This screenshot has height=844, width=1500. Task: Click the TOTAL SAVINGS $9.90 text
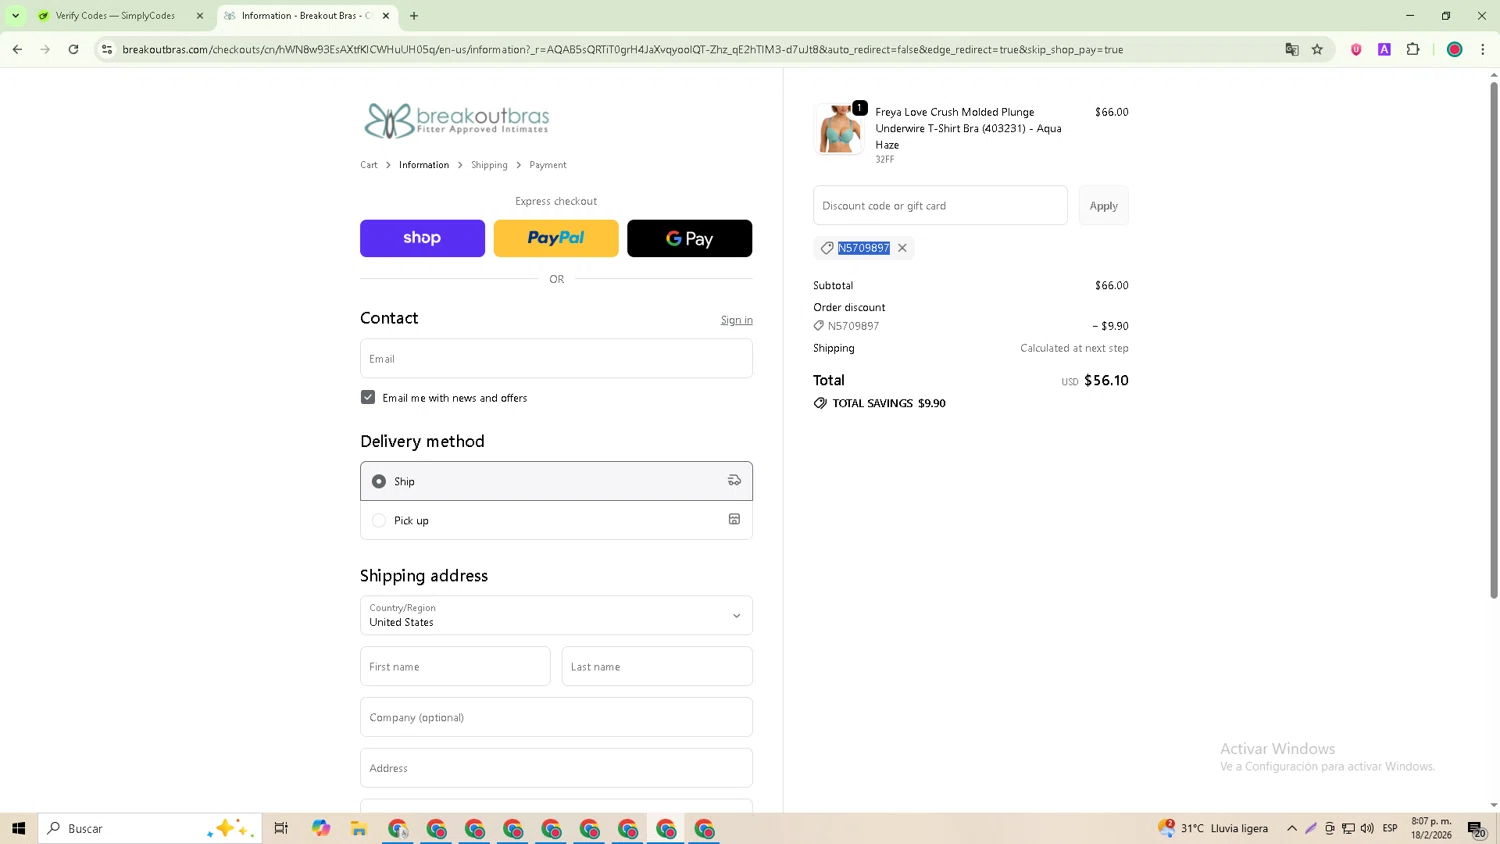[889, 403]
